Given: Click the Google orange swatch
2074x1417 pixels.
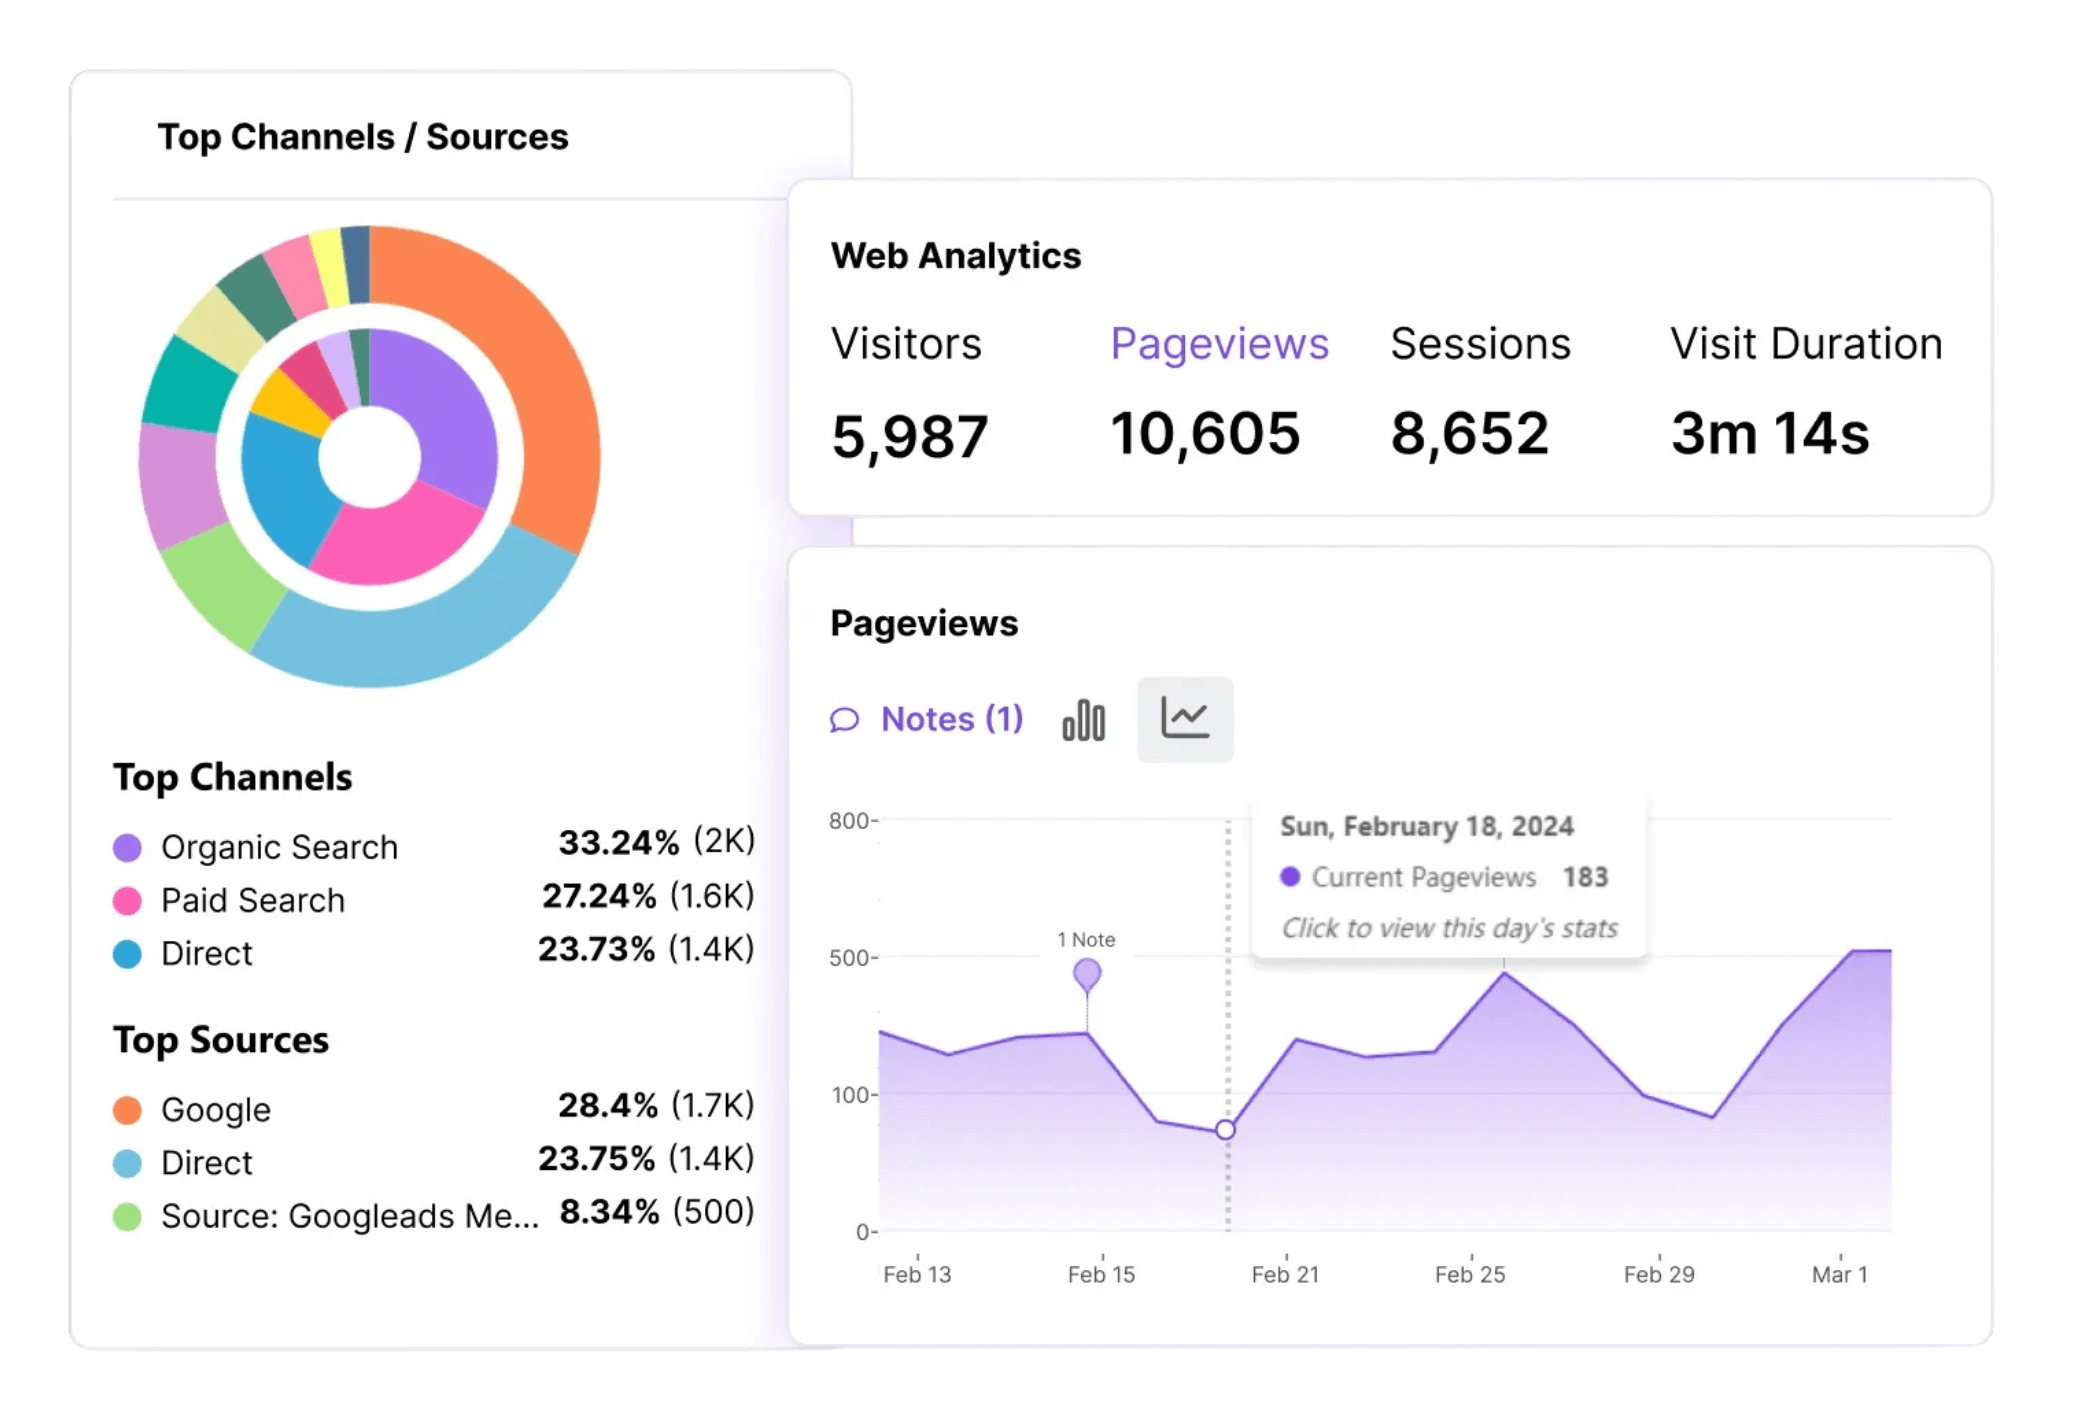Looking at the screenshot, I should [127, 1110].
